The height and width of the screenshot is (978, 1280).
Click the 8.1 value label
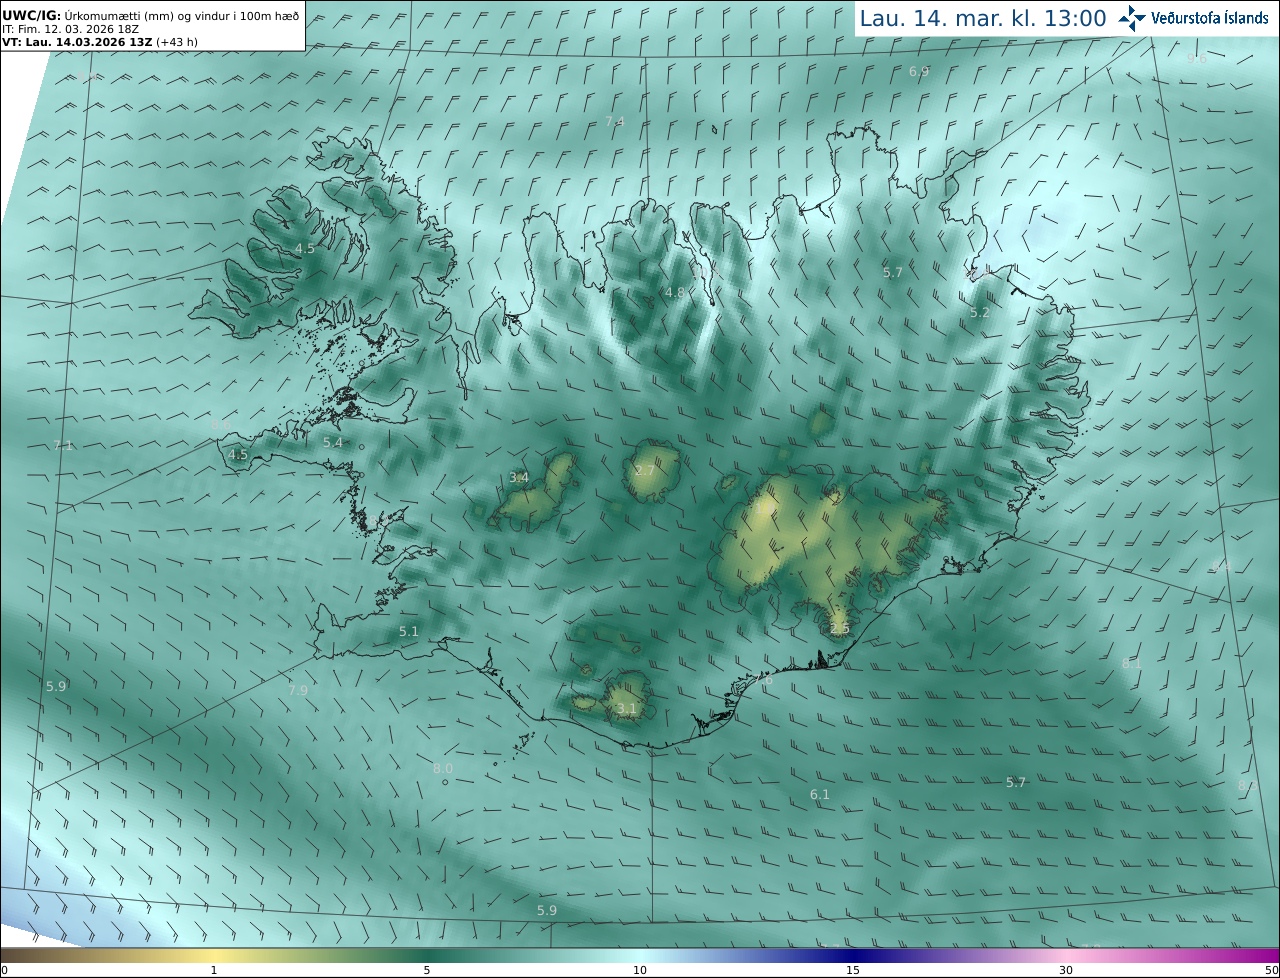pyautogui.click(x=1132, y=663)
